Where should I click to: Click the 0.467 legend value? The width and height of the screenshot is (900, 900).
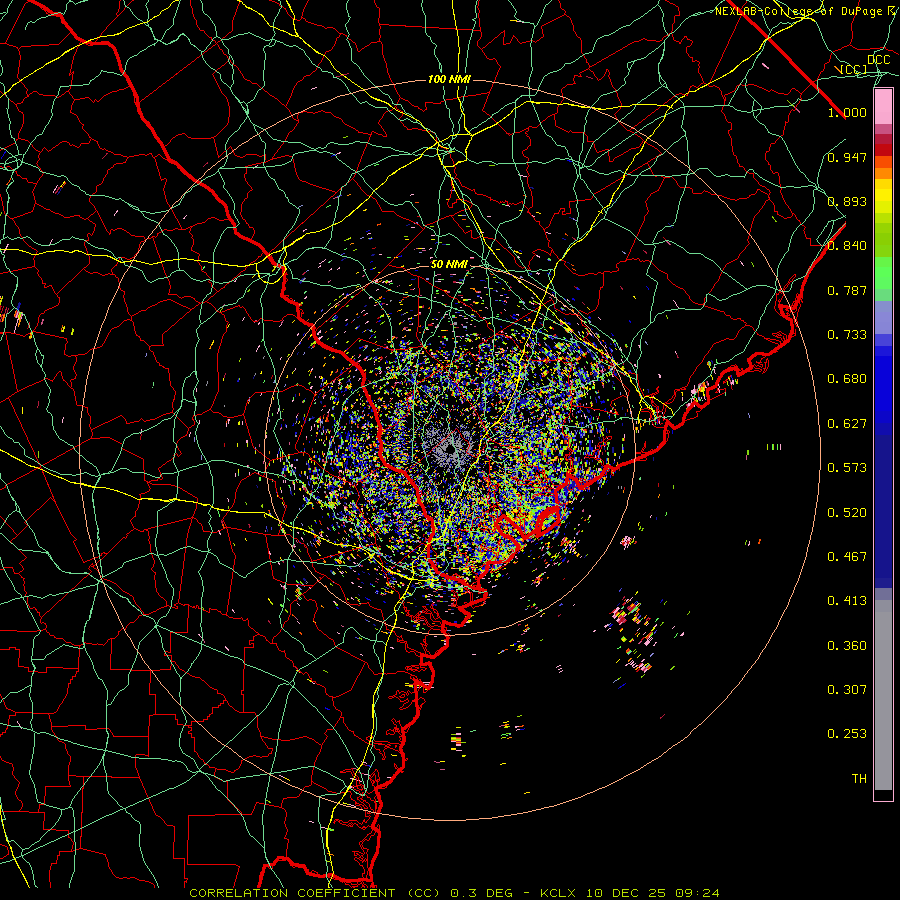pyautogui.click(x=847, y=557)
